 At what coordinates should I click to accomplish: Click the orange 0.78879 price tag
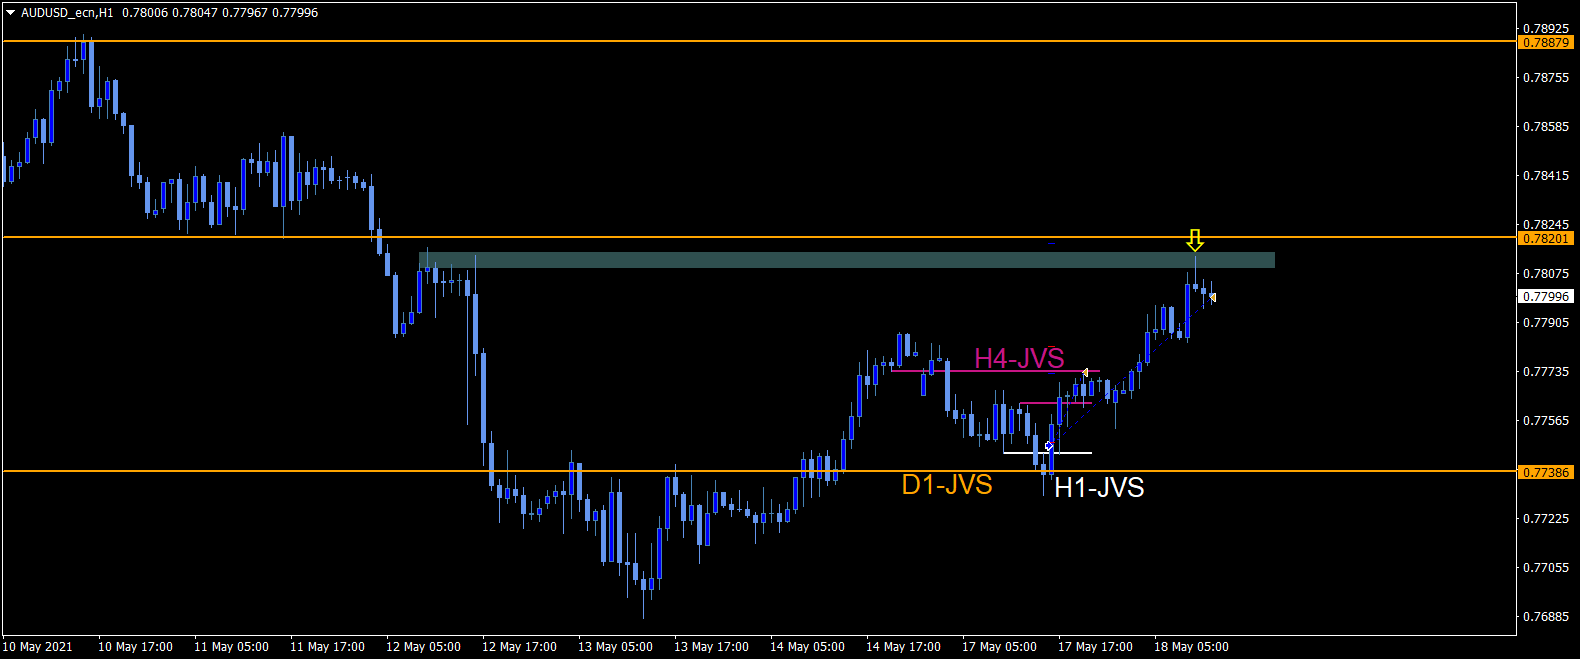[x=1546, y=43]
